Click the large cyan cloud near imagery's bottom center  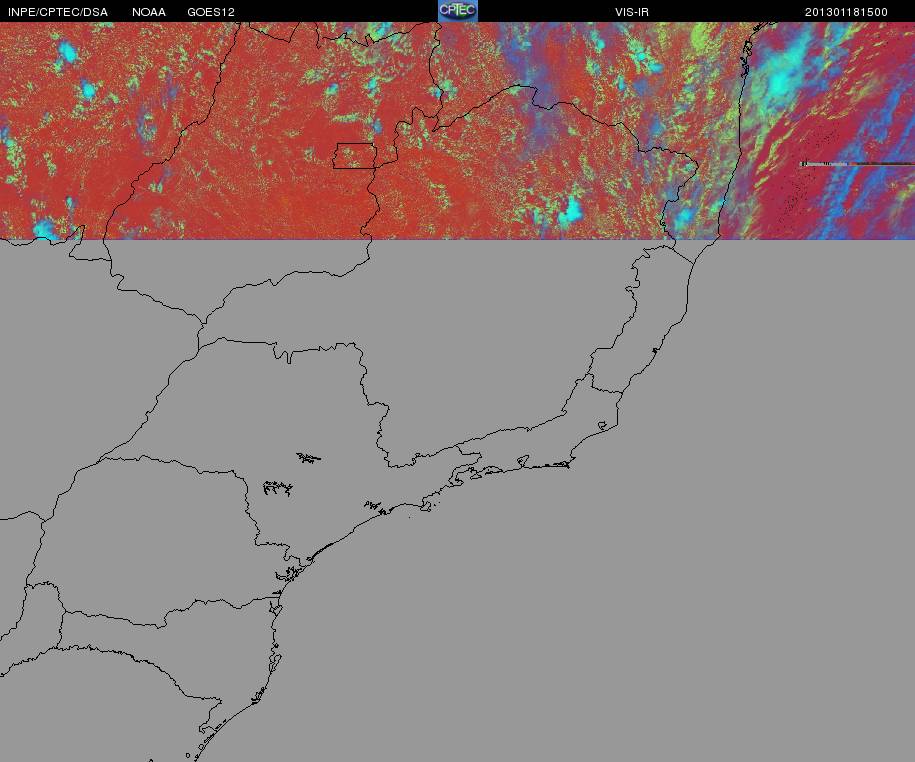tap(571, 211)
